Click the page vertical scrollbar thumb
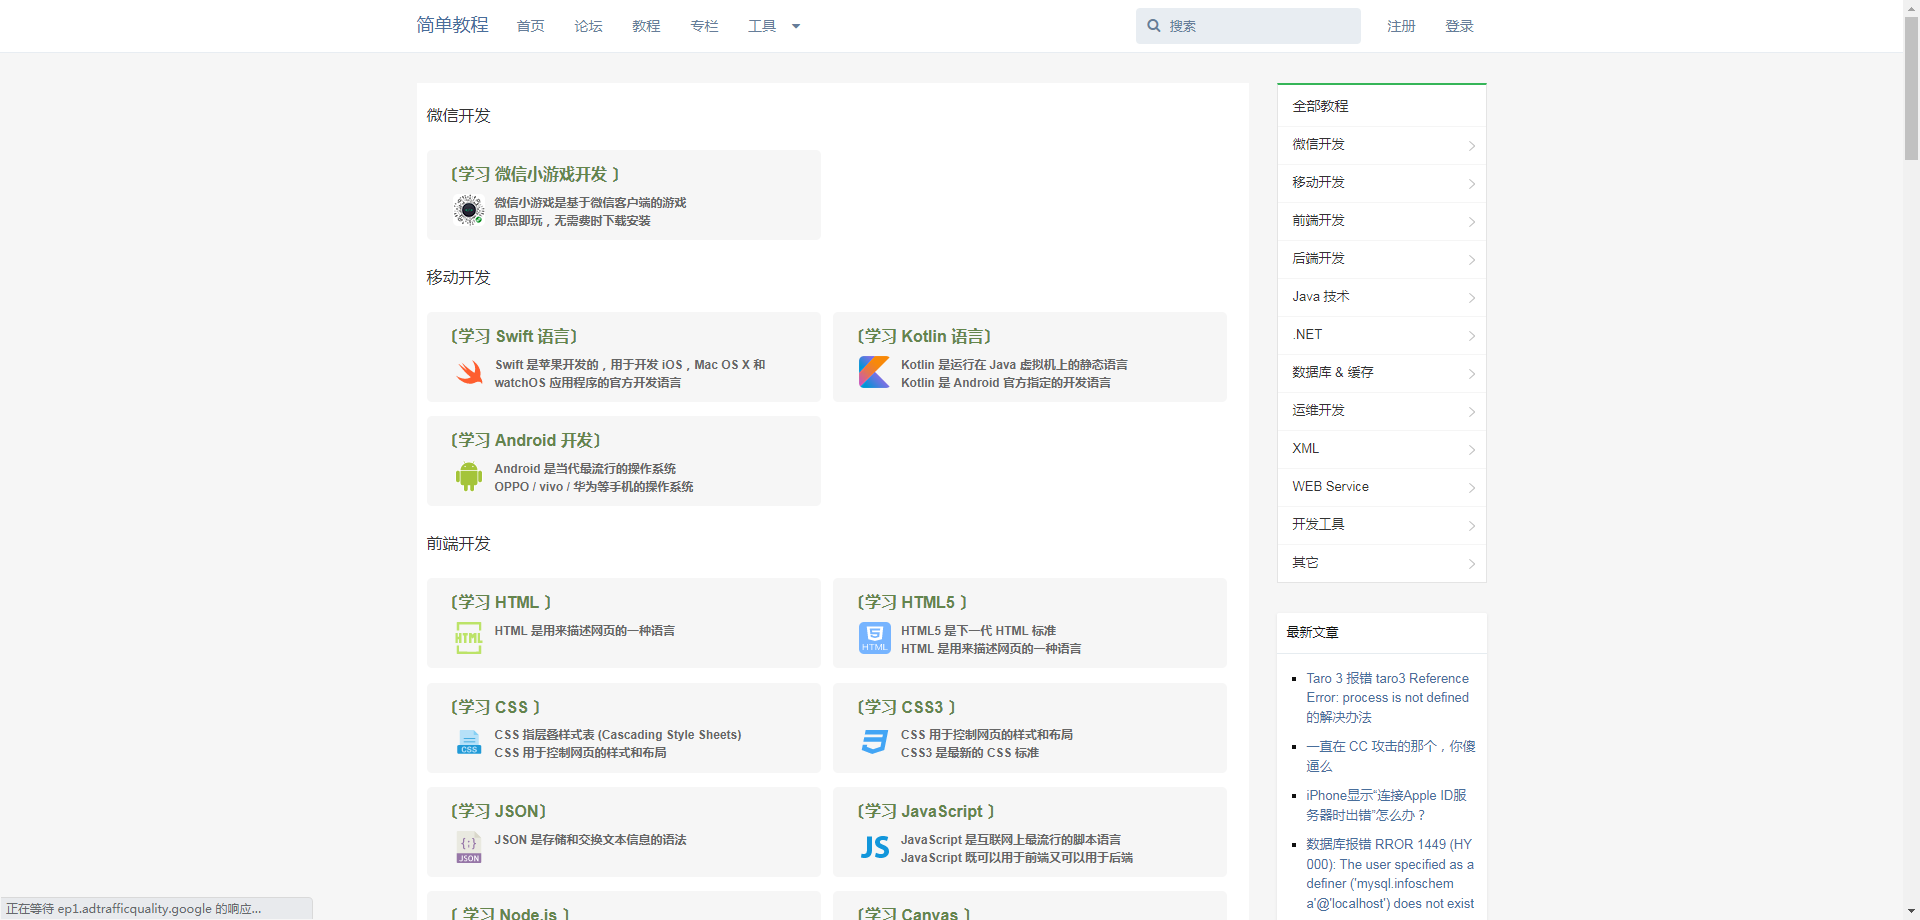The width and height of the screenshot is (1920, 920). coord(1911,88)
